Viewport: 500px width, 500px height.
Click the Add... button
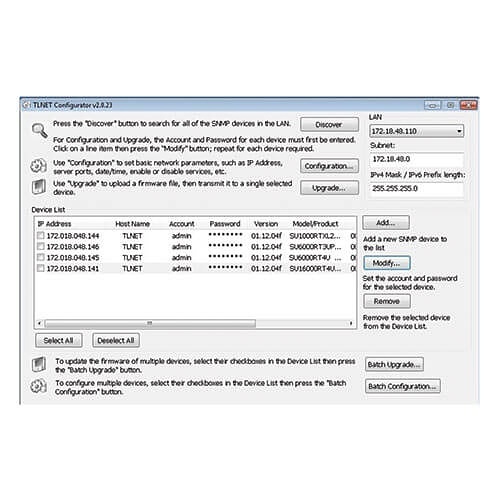386,223
